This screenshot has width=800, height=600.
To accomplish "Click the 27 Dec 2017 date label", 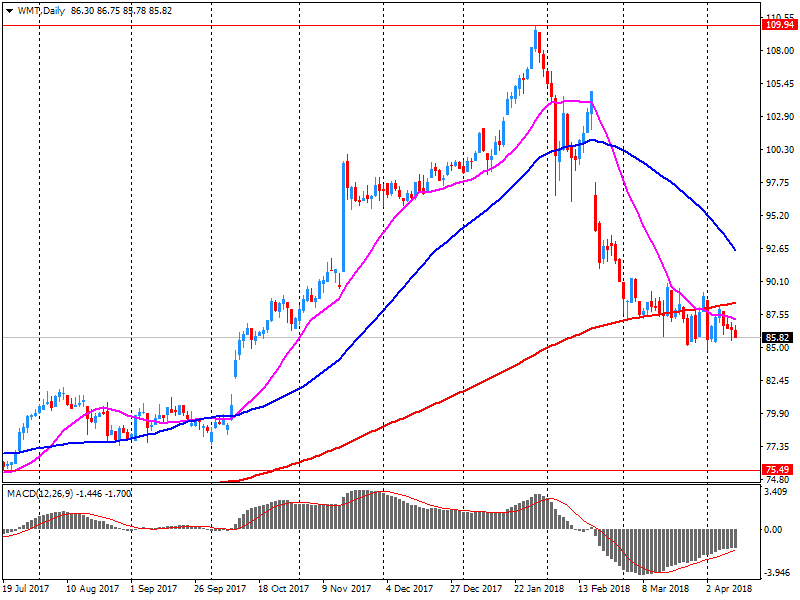I will click(476, 588).
